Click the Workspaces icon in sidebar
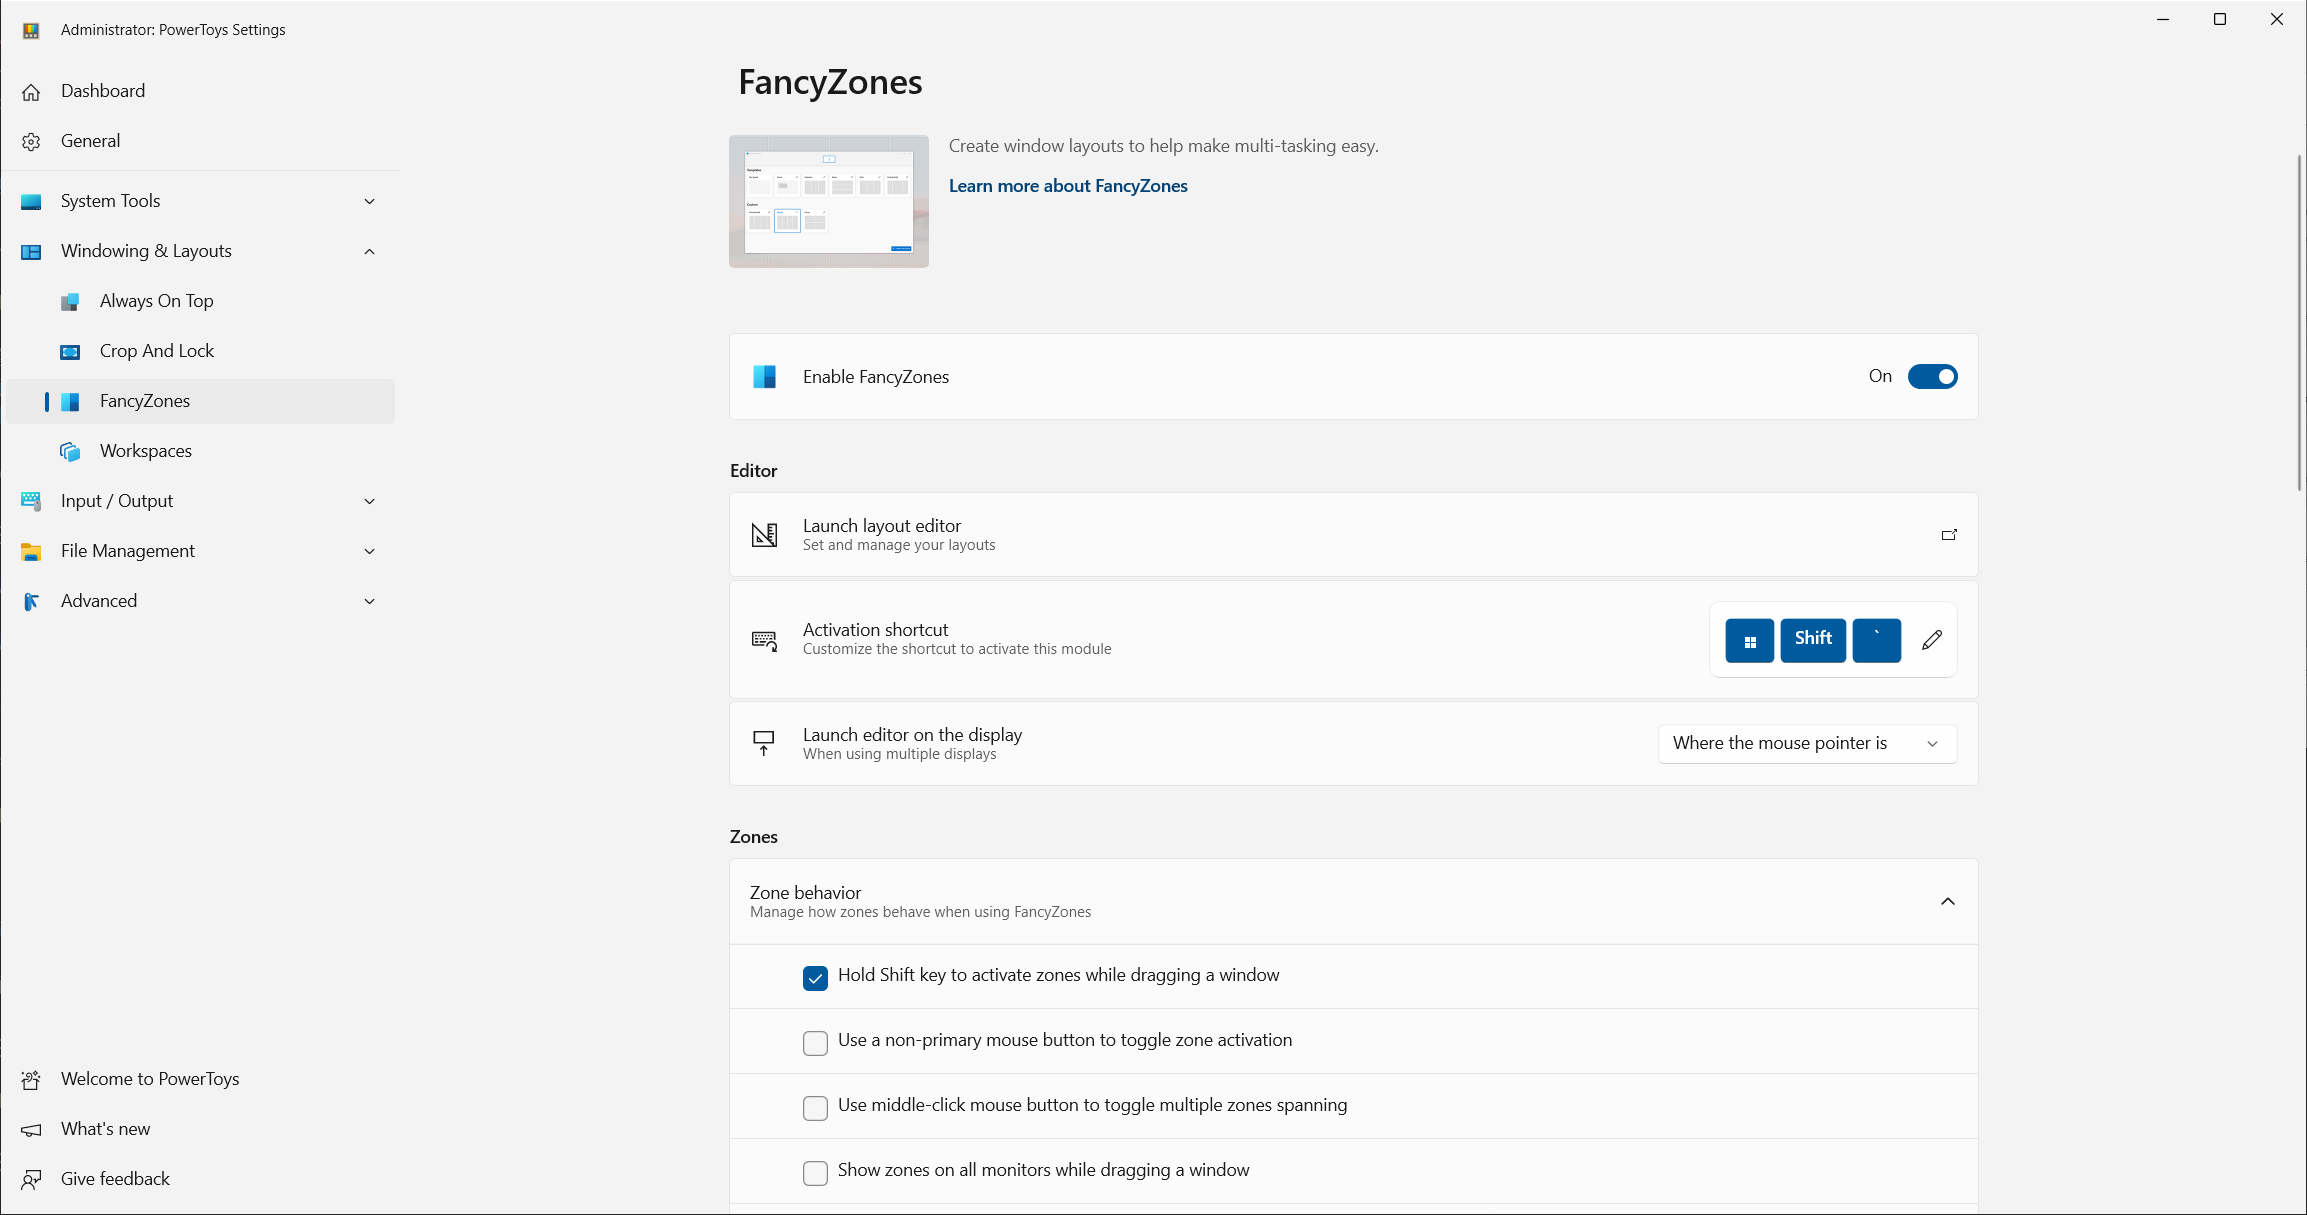Viewport: 2307px width, 1215px height. [x=70, y=452]
